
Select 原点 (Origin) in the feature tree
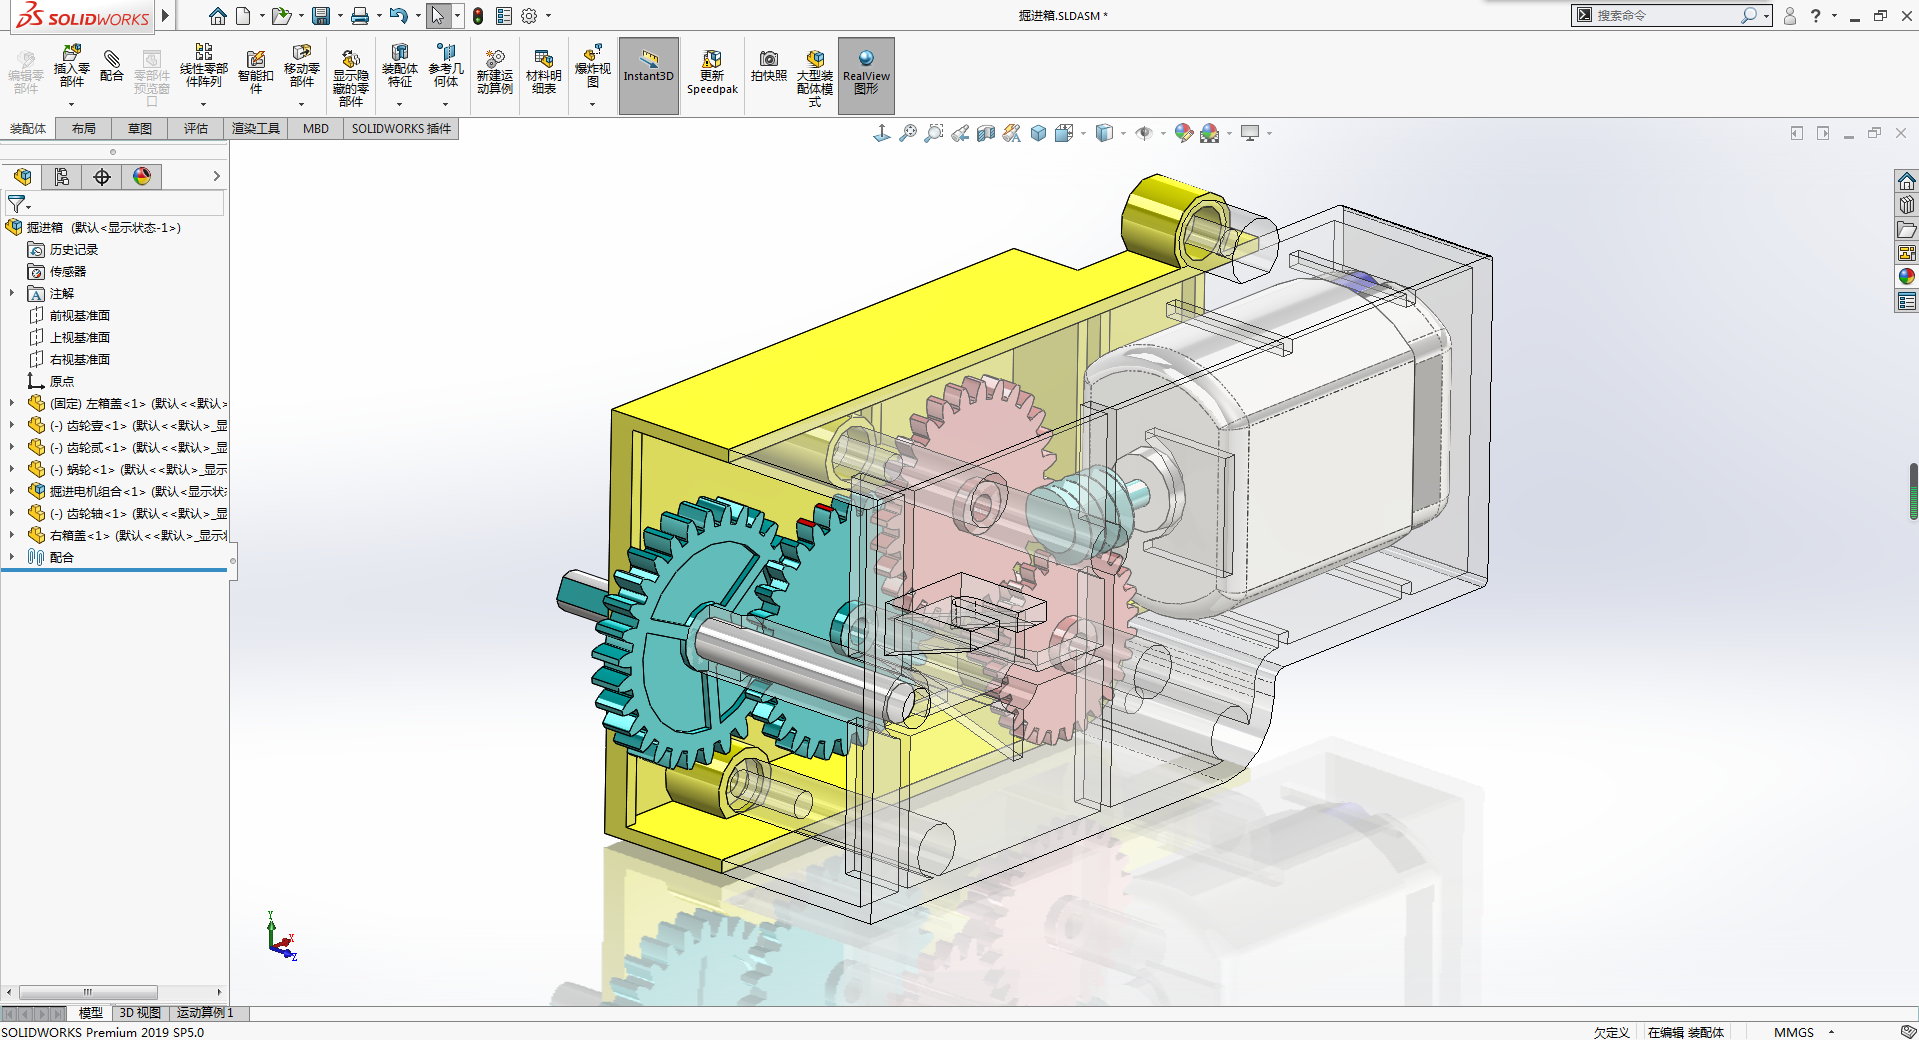62,381
